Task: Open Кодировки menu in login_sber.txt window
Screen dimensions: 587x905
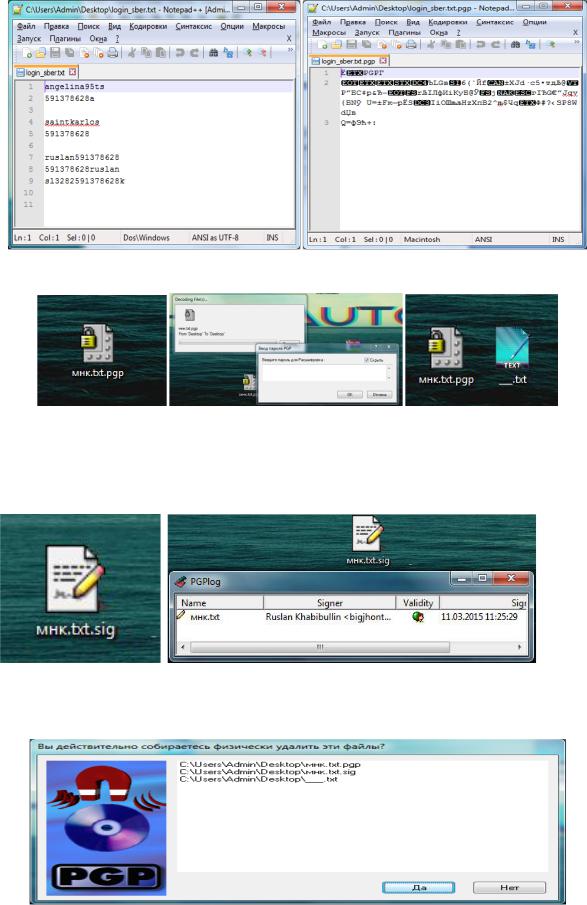Action: [x=148, y=26]
